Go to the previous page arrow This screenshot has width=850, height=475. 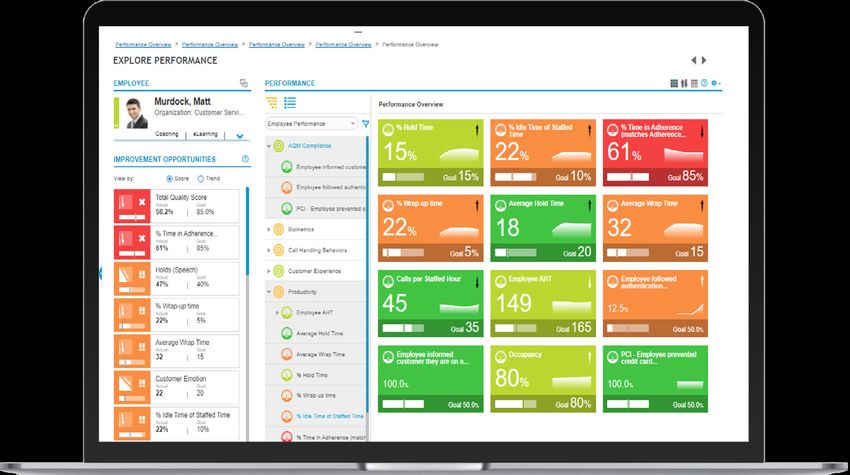694,61
